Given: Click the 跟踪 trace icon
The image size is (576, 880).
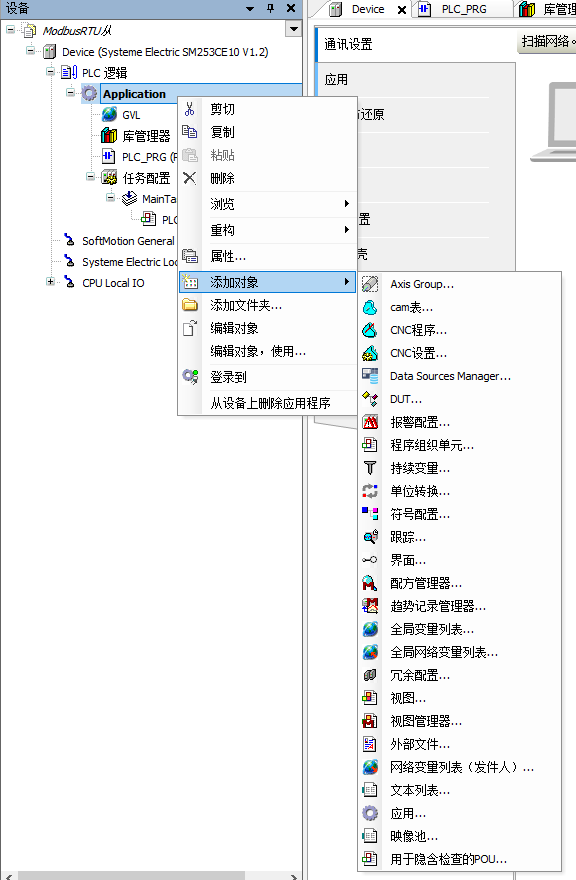Looking at the screenshot, I should [369, 537].
